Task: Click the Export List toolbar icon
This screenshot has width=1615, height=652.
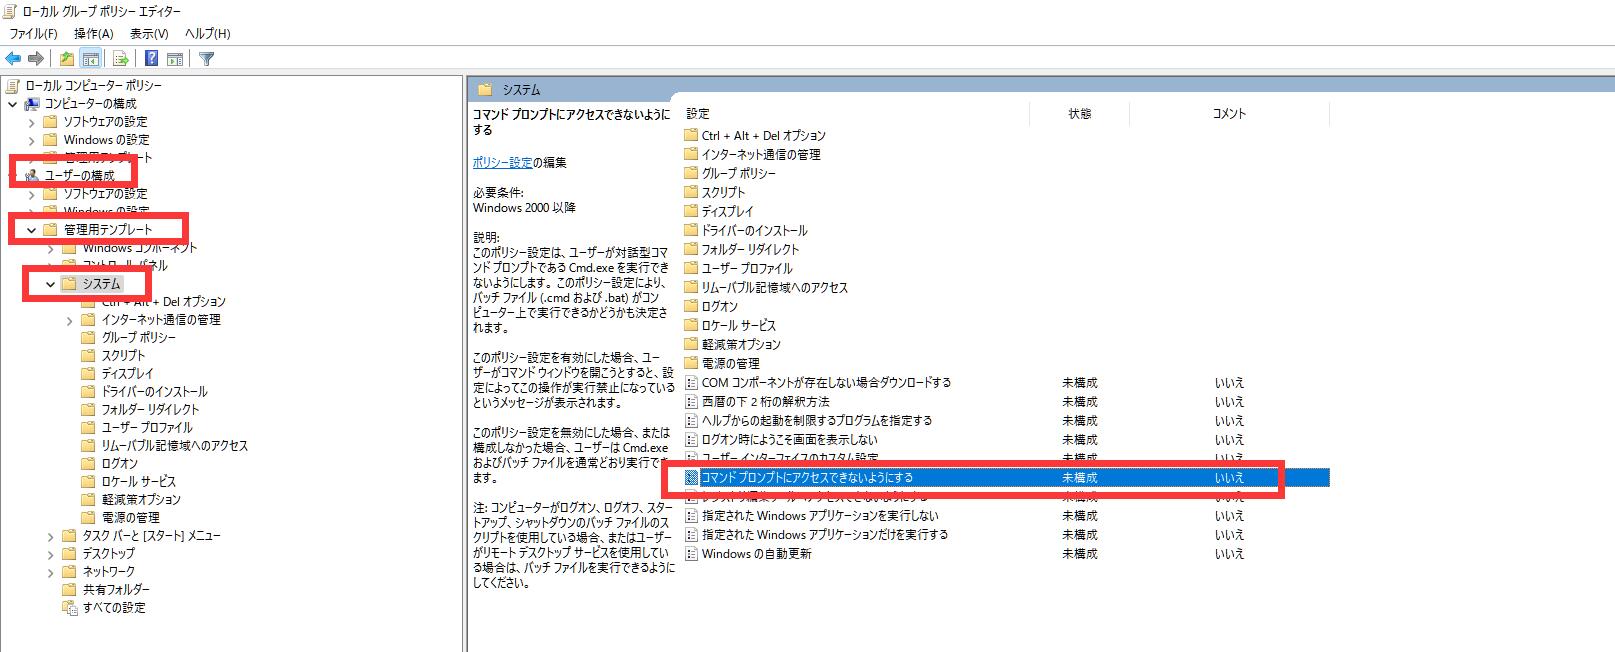Action: coord(121,59)
